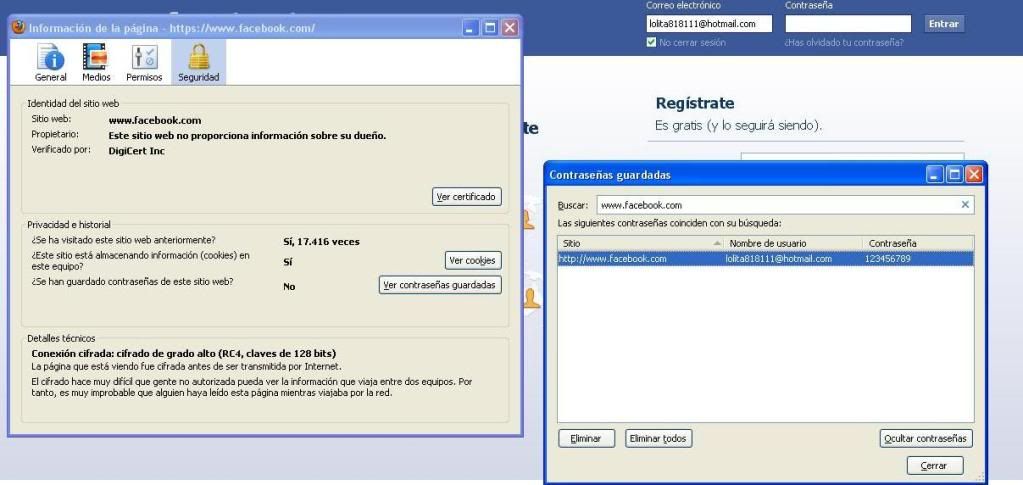Click the Cerrar button
The height and width of the screenshot is (485, 1023).
pos(935,465)
